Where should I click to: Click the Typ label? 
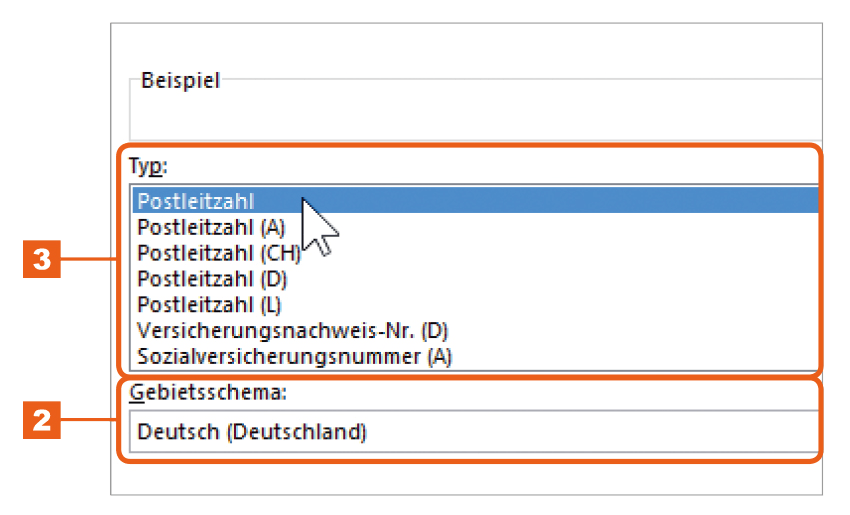point(148,166)
